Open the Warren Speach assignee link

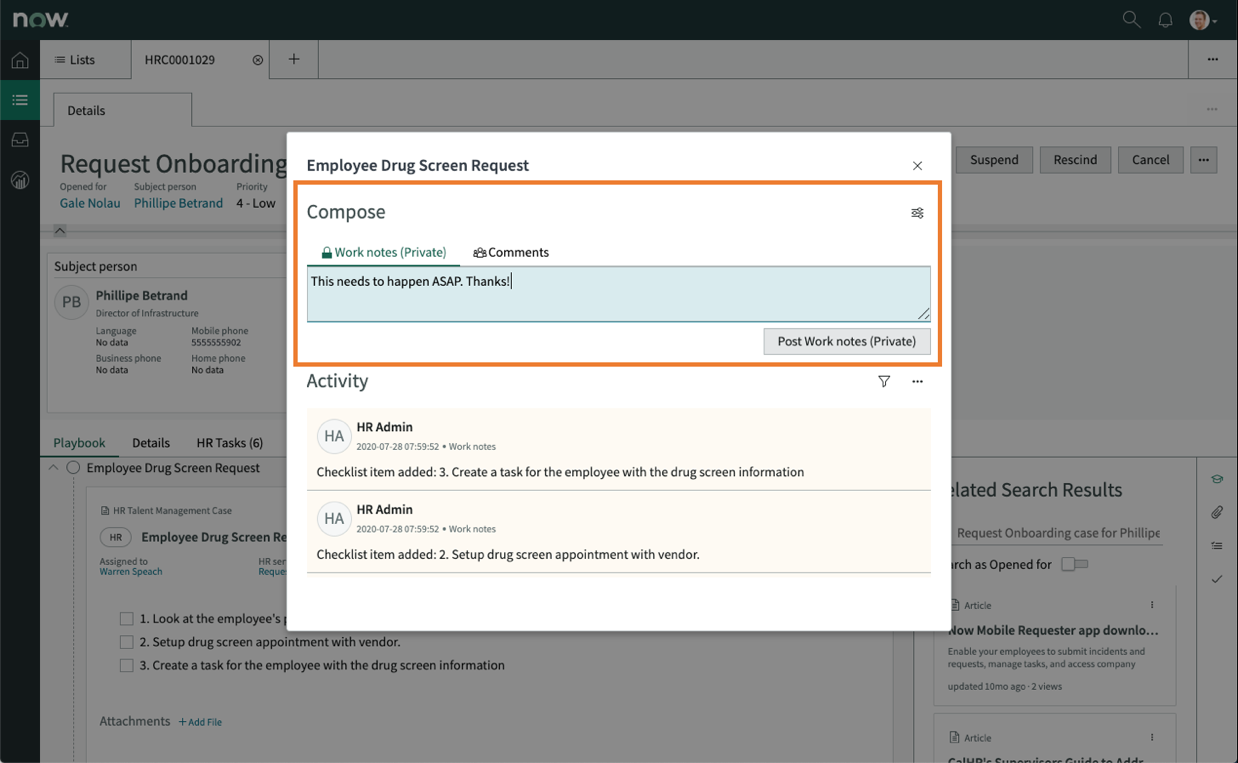coord(131,572)
